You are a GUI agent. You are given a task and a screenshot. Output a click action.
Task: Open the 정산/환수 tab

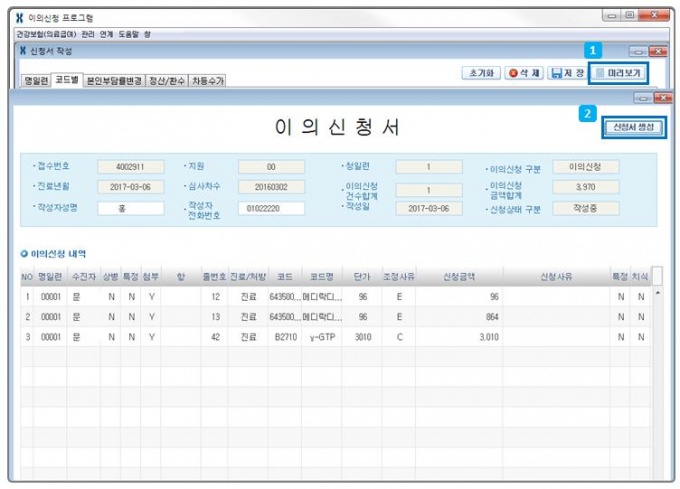click(166, 80)
